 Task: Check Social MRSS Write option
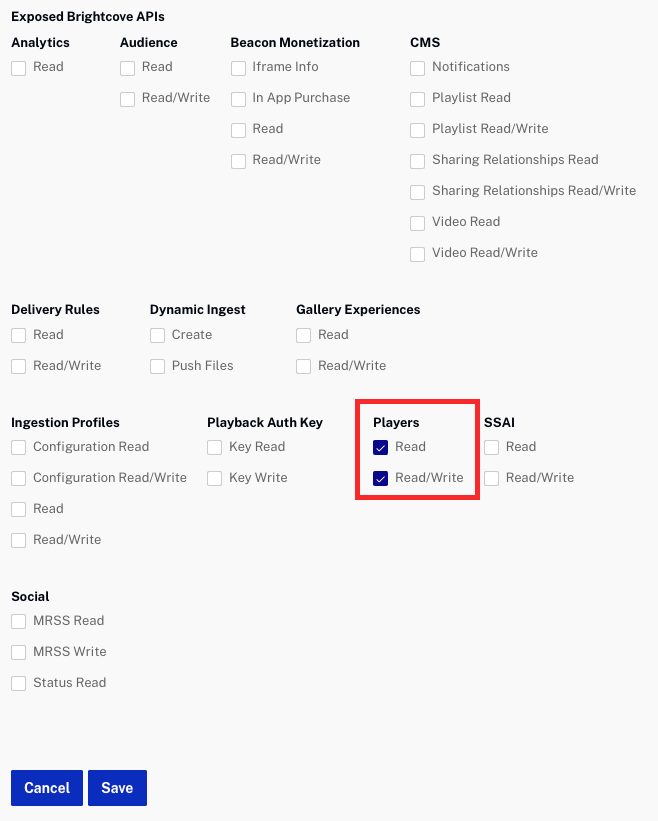19,653
